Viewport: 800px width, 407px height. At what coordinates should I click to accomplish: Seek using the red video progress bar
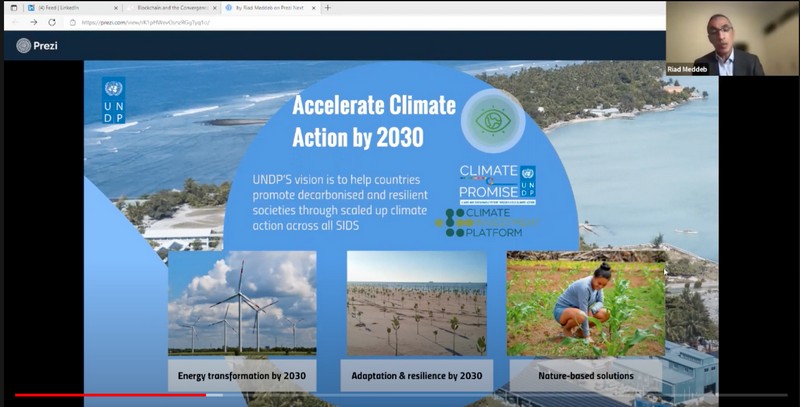[x=111, y=395]
